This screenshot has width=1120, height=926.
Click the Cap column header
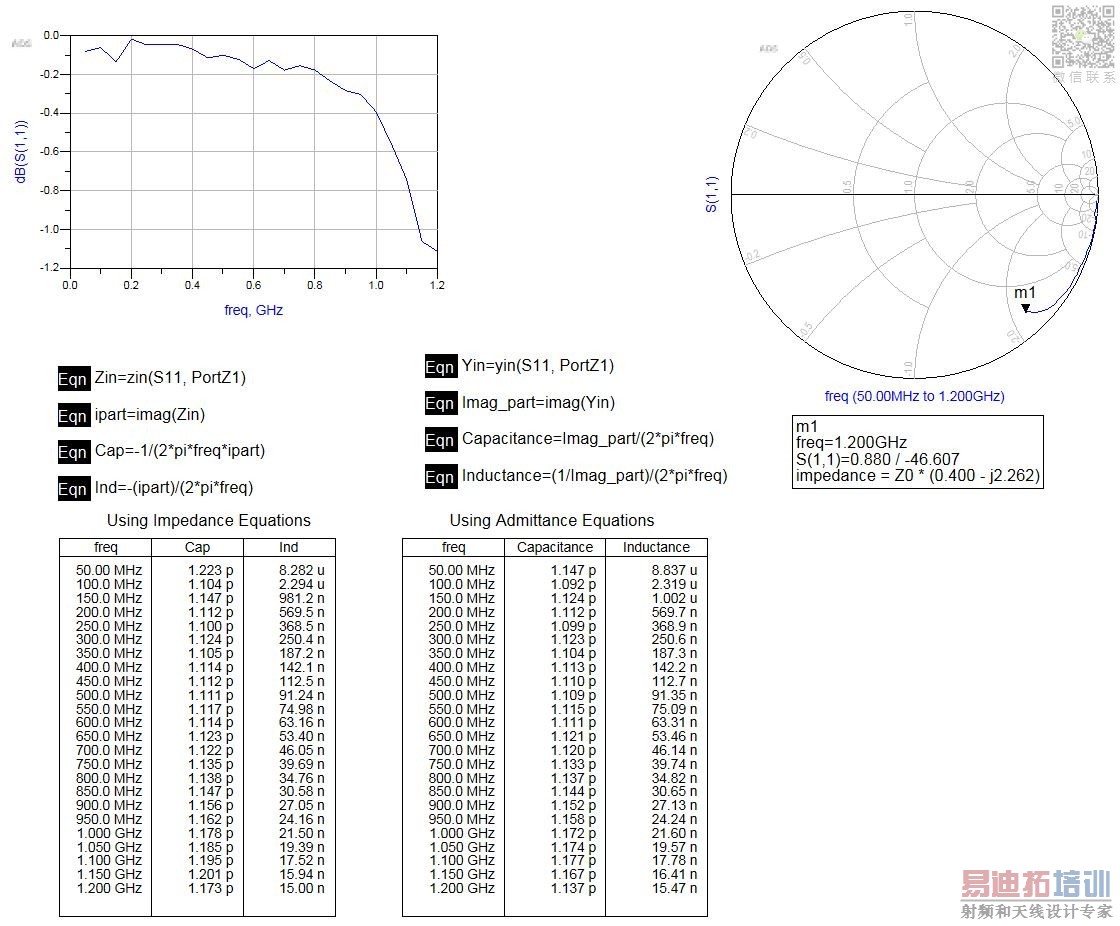pyautogui.click(x=197, y=547)
